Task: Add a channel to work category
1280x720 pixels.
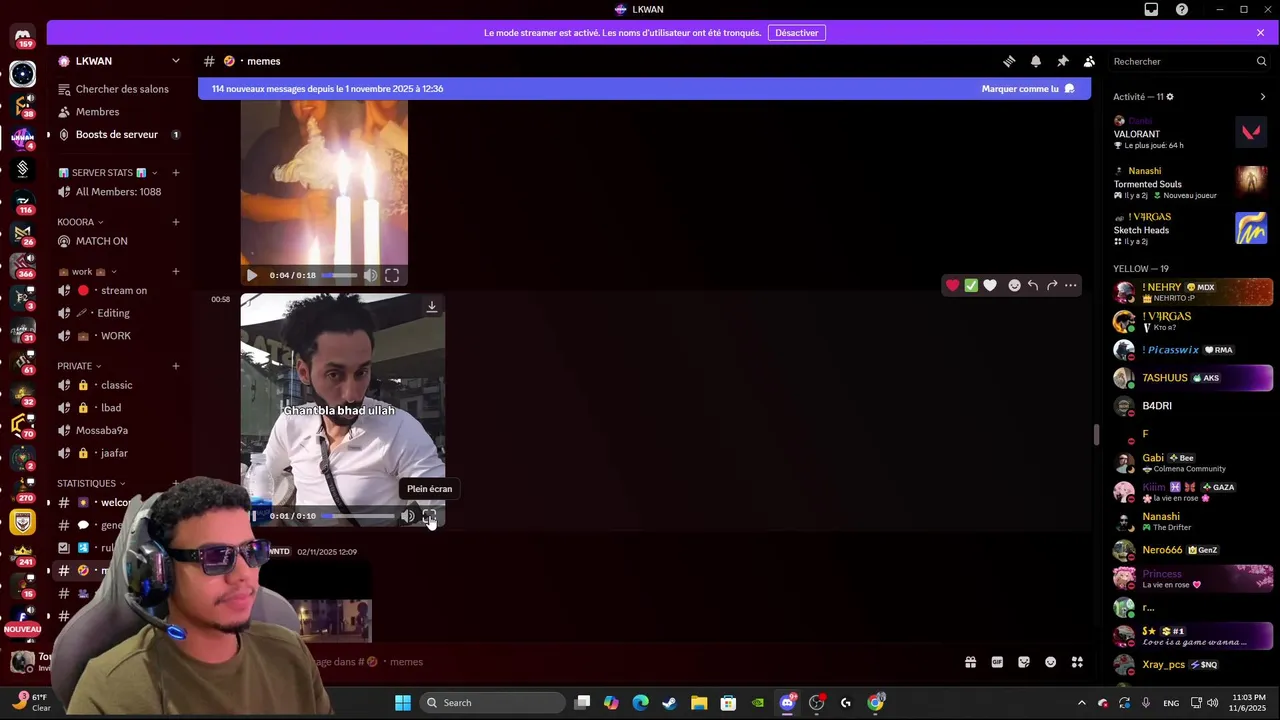Action: point(176,271)
